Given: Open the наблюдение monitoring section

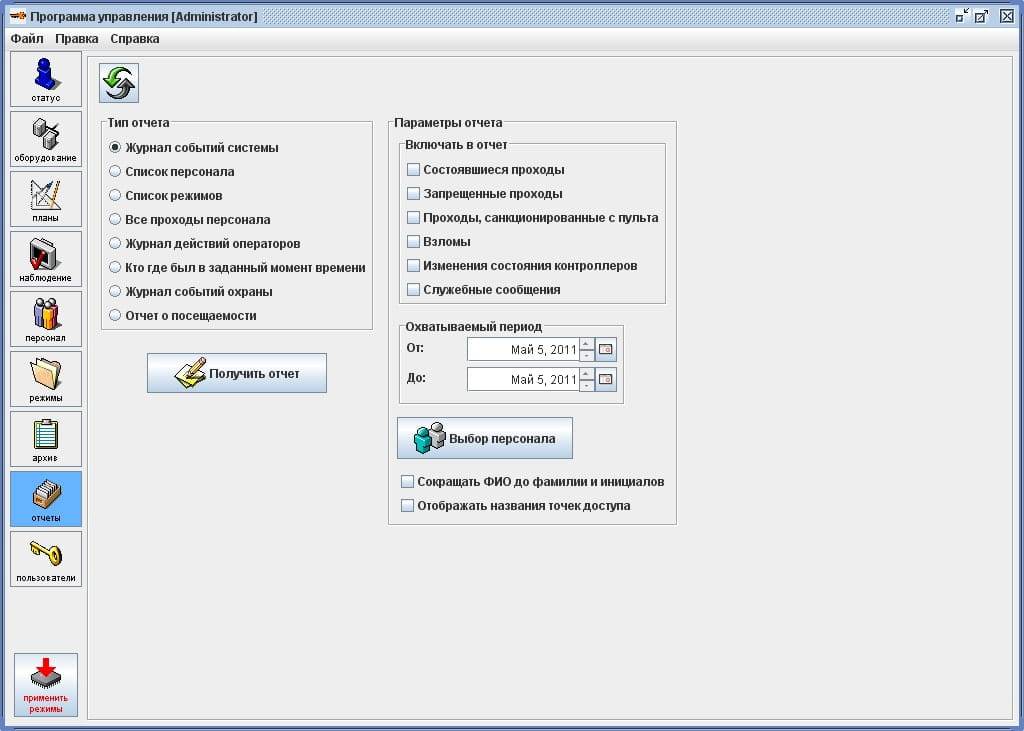Looking at the screenshot, I should (46, 259).
